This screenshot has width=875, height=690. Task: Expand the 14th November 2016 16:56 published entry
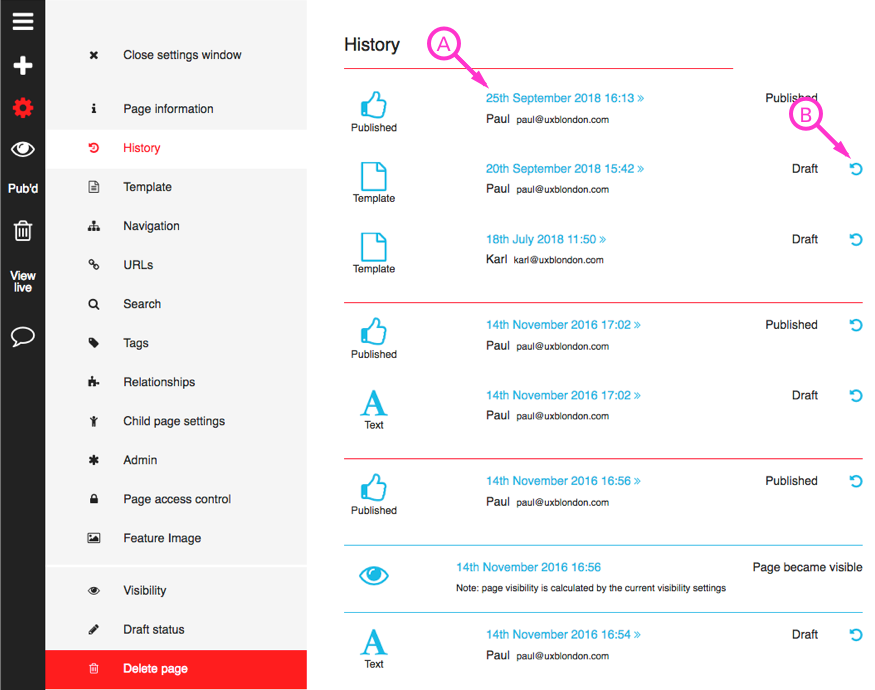point(563,481)
